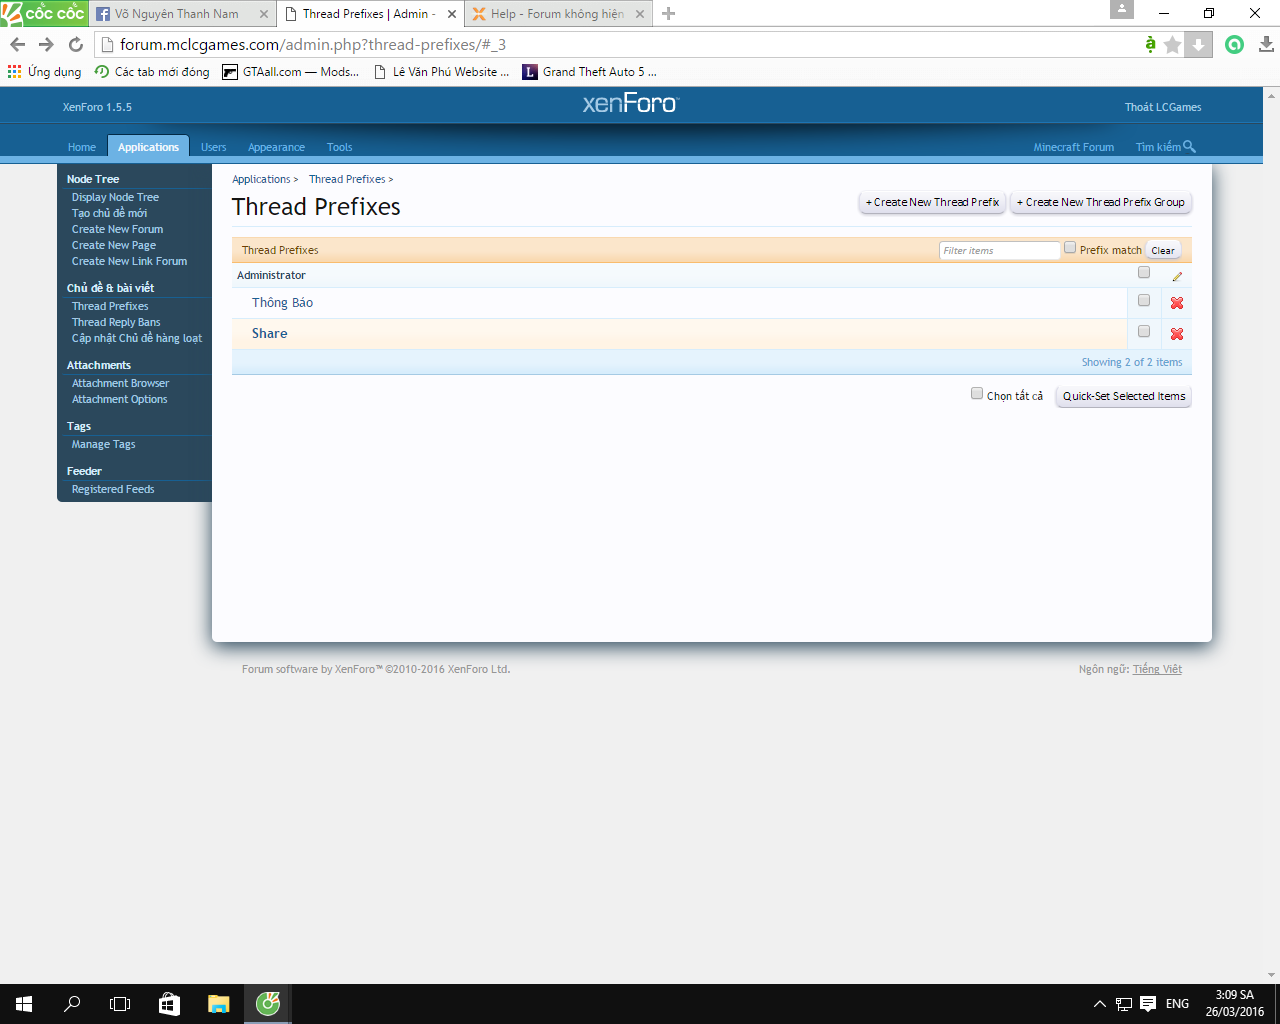Screen dimensions: 1280x1024
Task: Open the Windows Store taskbar icon
Action: [x=169, y=1004]
